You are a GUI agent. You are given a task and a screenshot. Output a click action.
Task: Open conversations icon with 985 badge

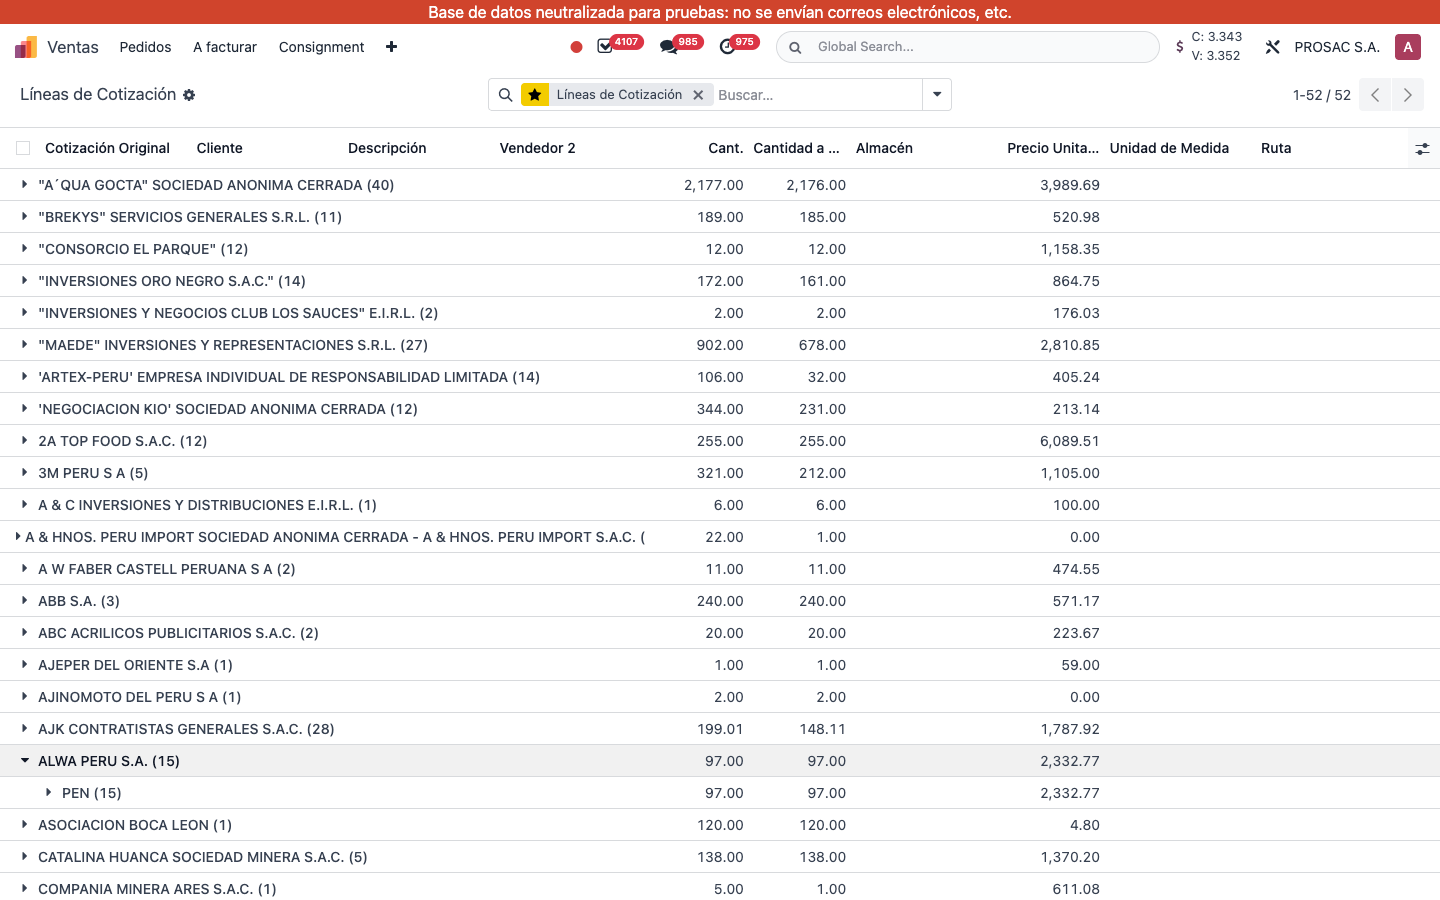coord(668,47)
